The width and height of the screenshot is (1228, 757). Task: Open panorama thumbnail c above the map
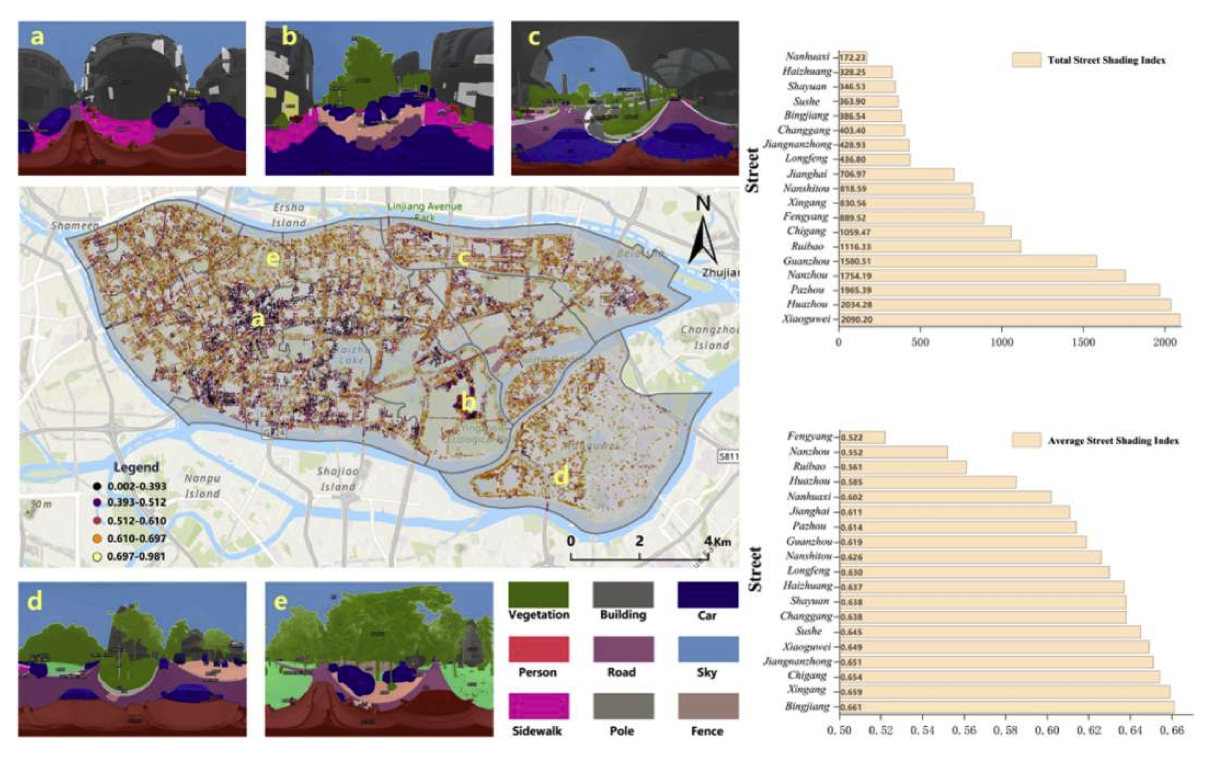tap(625, 97)
